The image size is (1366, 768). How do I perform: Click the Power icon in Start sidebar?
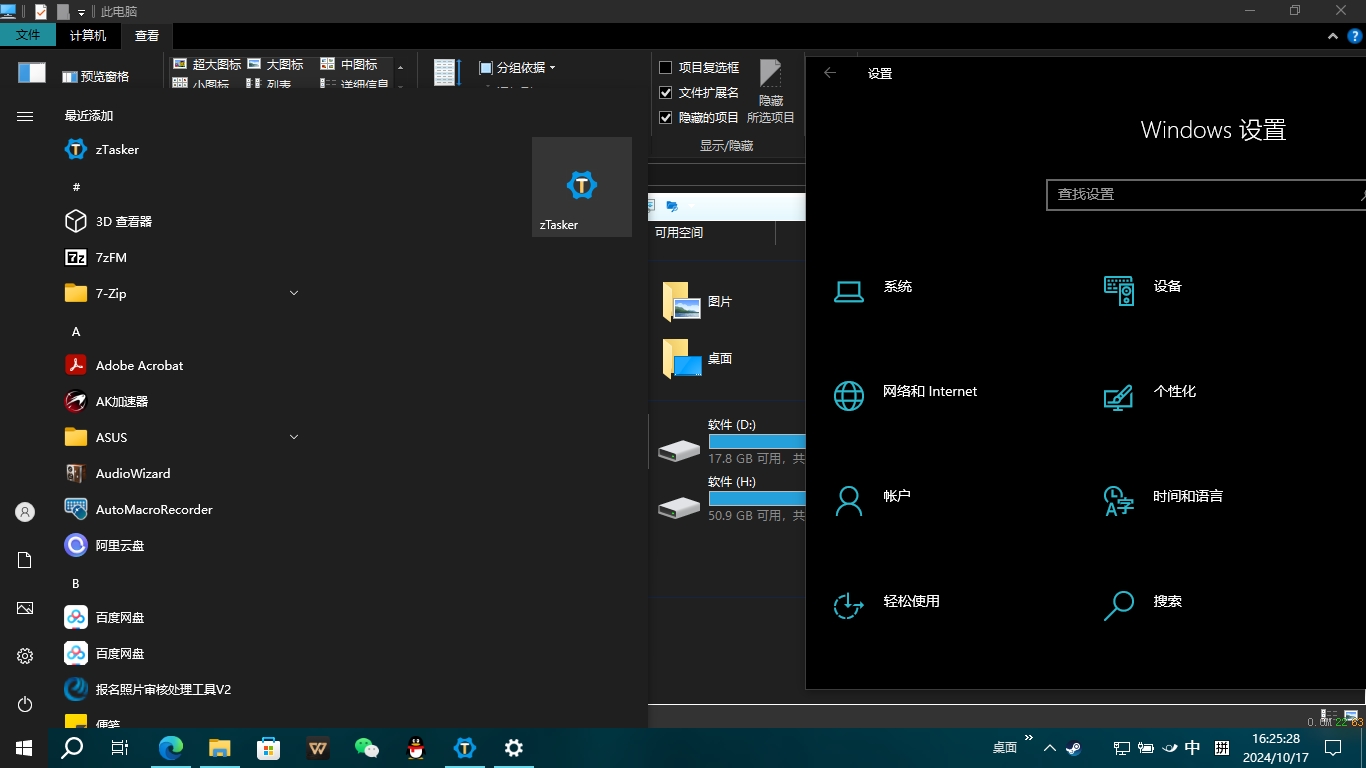click(25, 704)
